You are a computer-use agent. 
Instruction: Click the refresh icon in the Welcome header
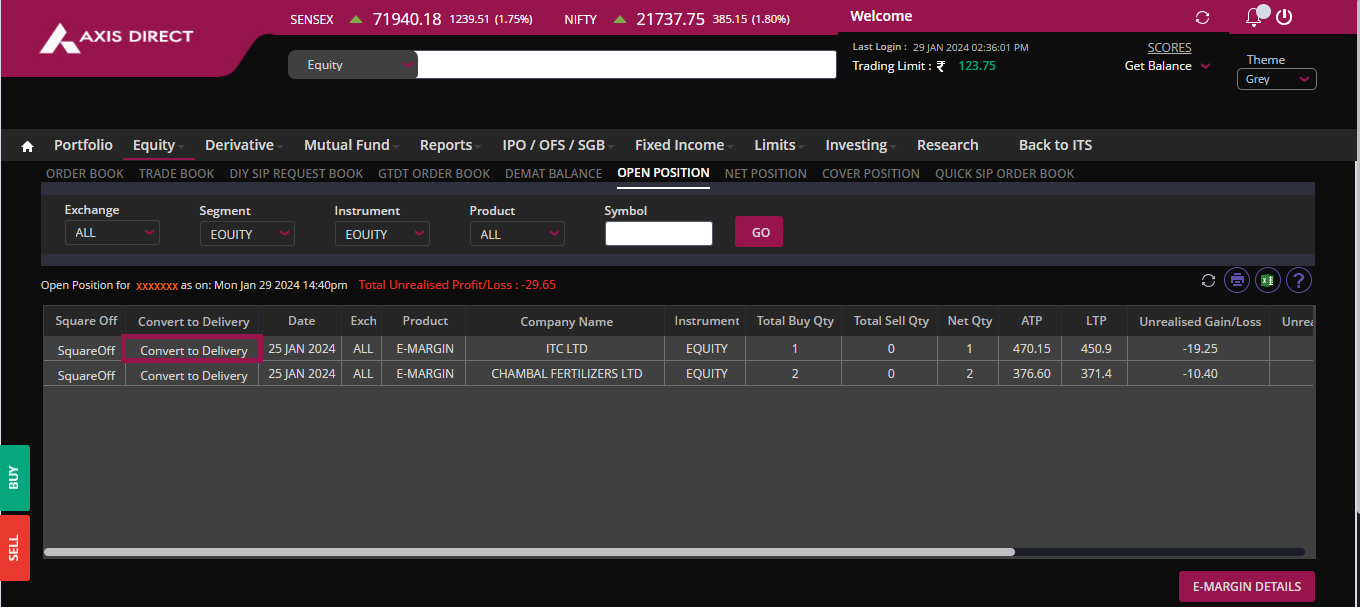coord(1202,18)
